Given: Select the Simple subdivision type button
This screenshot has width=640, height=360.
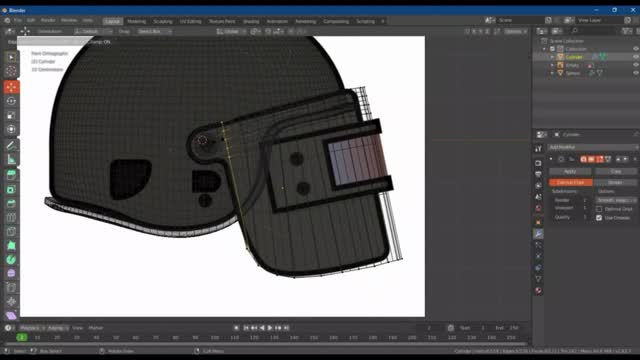Looking at the screenshot, I should tap(615, 182).
